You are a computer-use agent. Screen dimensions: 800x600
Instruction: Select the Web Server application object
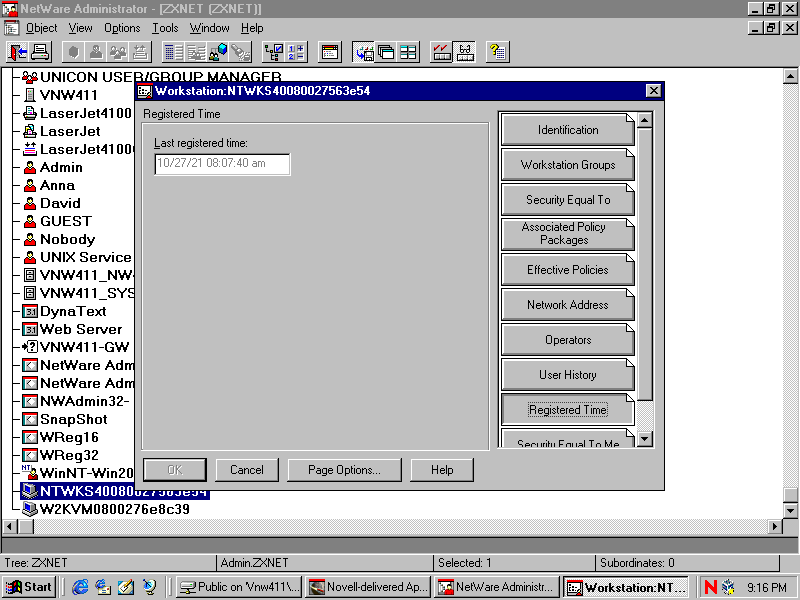click(72, 329)
